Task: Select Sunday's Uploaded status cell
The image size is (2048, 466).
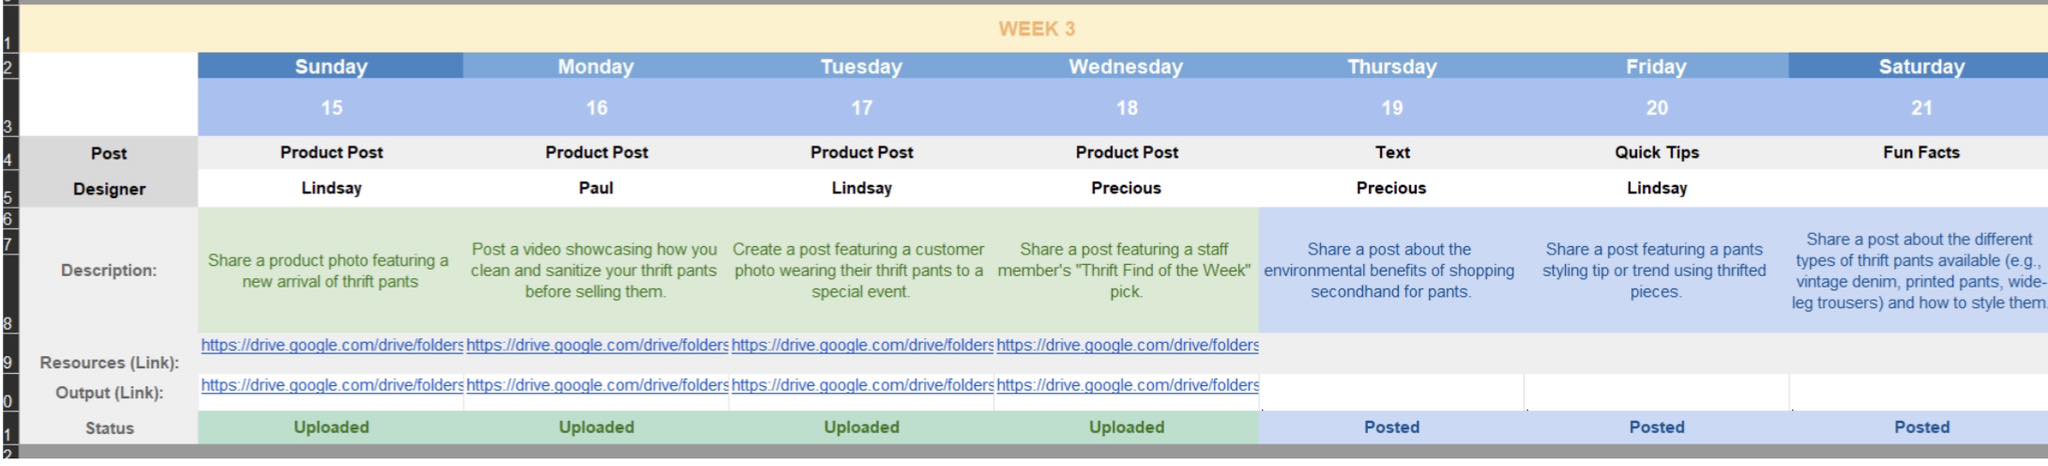Action: 331,427
